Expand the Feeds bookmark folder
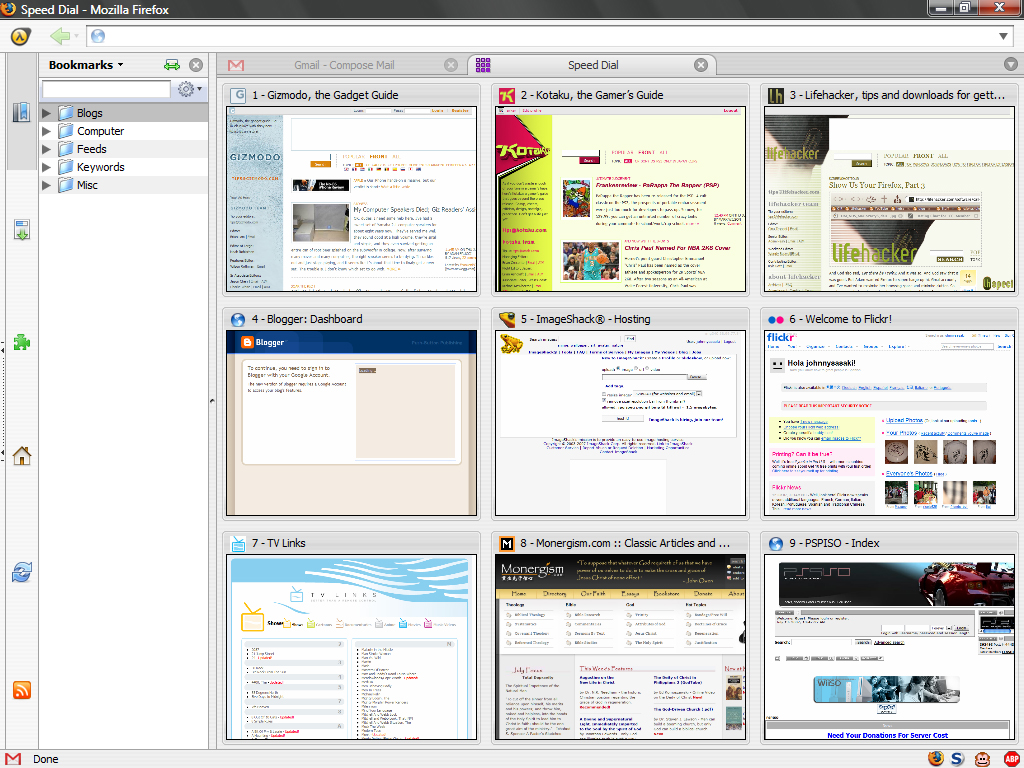The width and height of the screenshot is (1024, 768). coord(46,149)
